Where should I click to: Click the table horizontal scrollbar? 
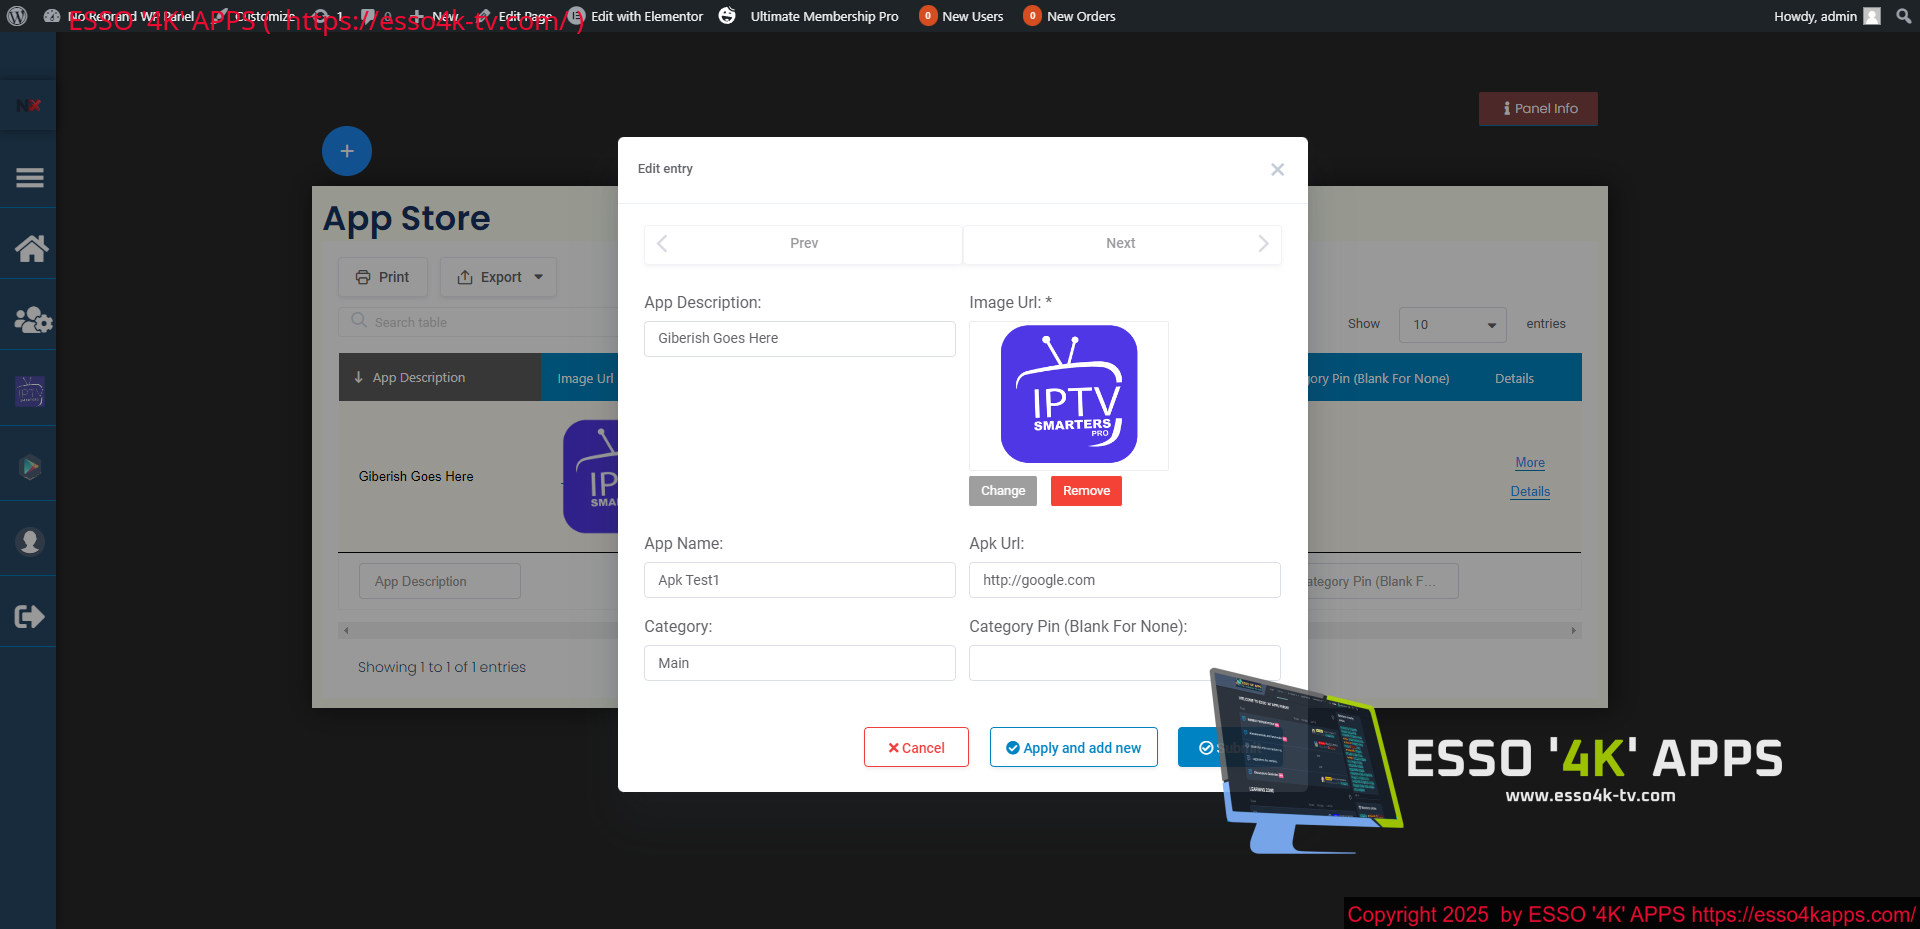960,630
